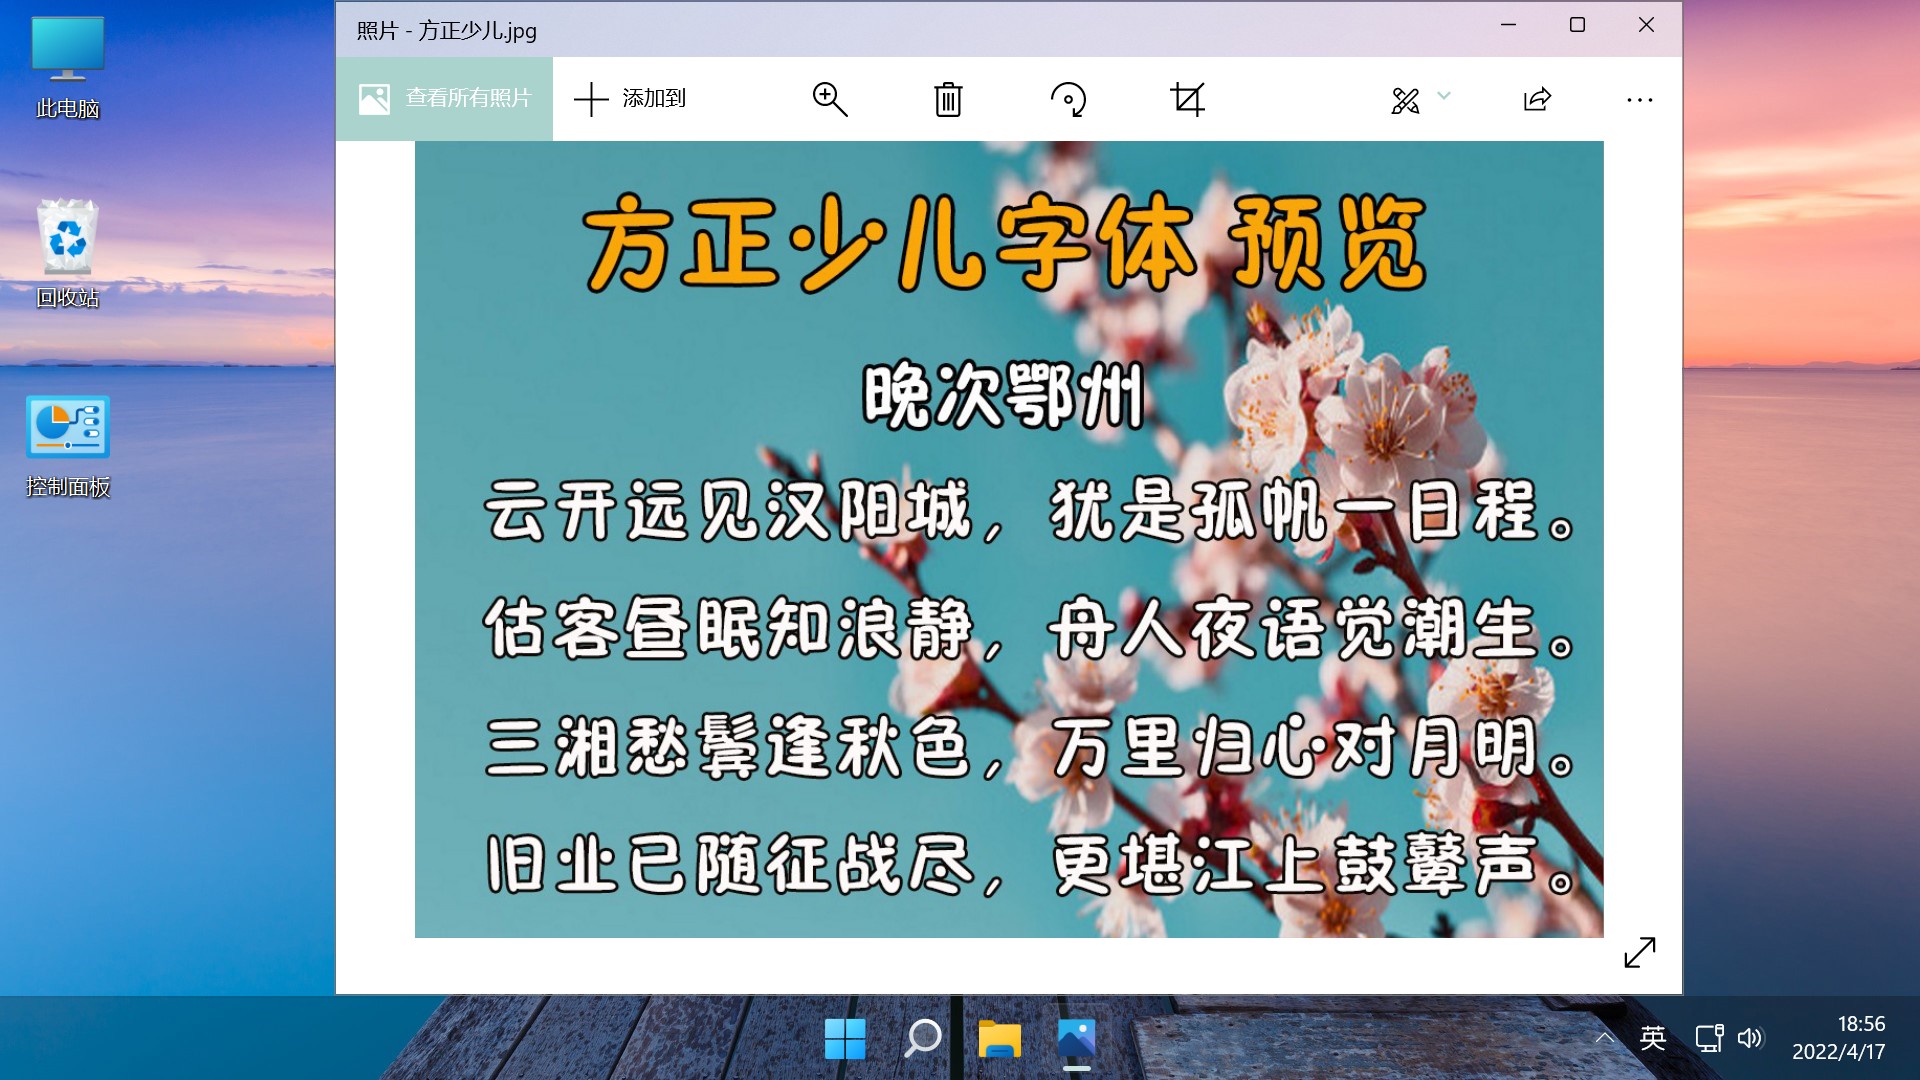This screenshot has height=1080, width=1920.
Task: Click the Photos app taskbar icon
Action: (1076, 1039)
